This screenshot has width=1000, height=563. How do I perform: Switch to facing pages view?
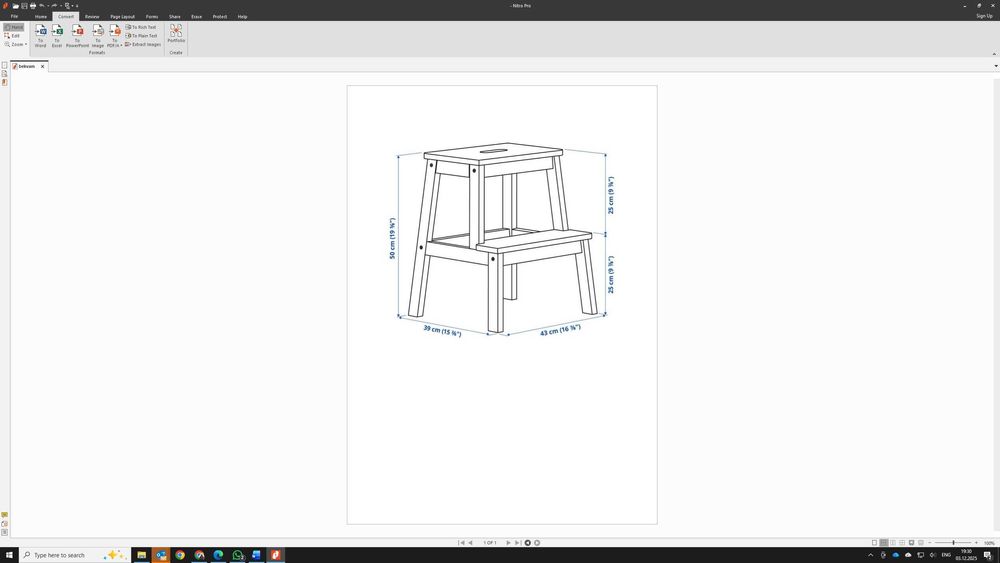(893, 543)
